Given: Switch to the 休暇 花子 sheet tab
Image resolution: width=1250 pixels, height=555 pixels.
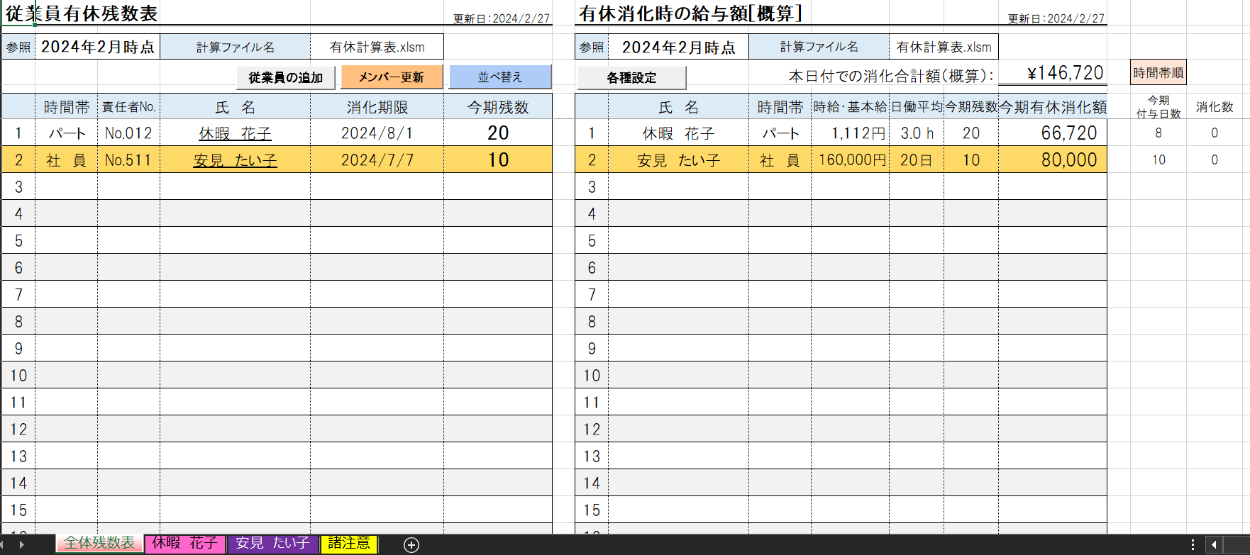Looking at the screenshot, I should pyautogui.click(x=185, y=544).
